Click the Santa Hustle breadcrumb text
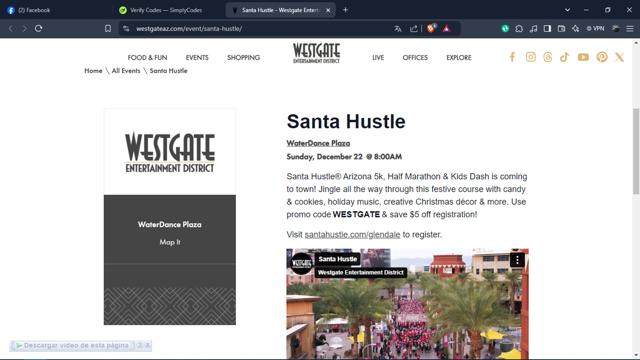The width and height of the screenshot is (640, 360). point(168,71)
